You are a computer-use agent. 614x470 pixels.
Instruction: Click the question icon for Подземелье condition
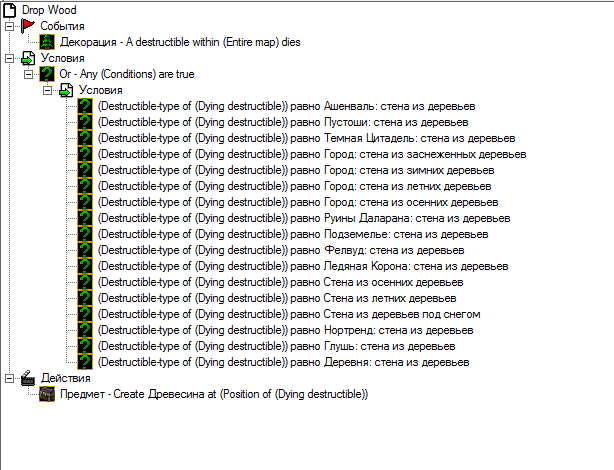point(85,234)
